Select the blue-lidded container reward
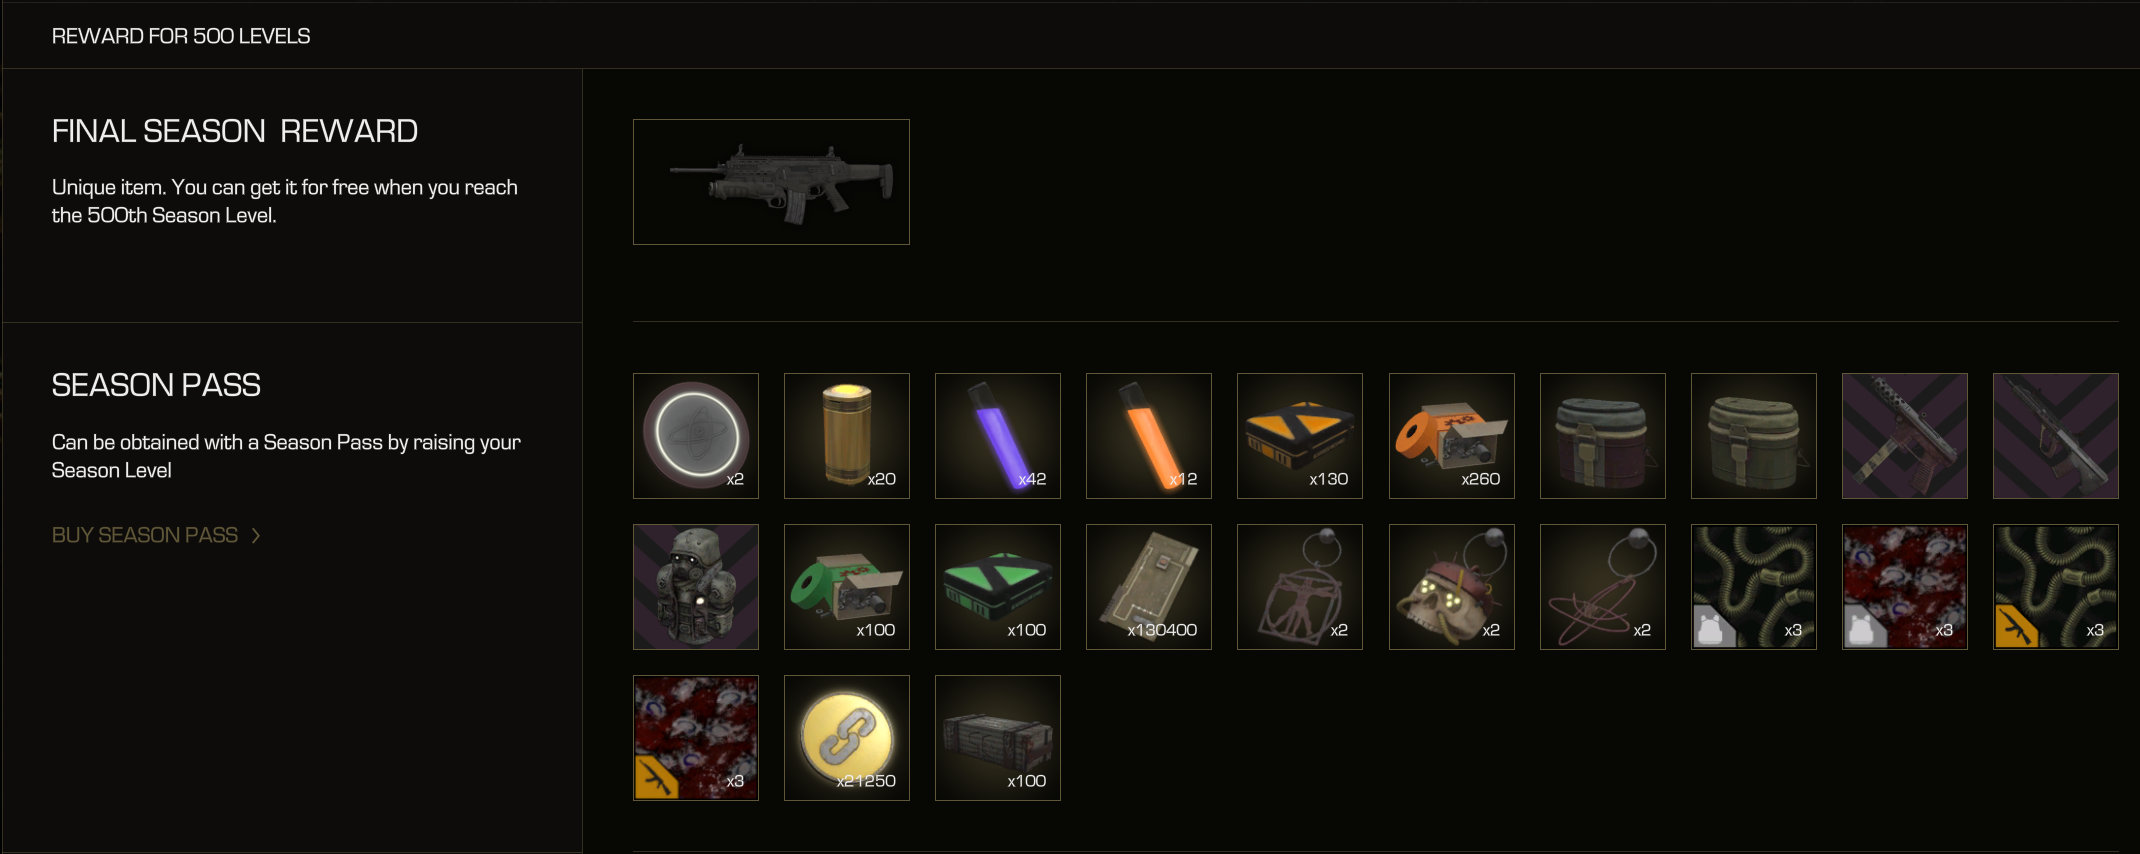This screenshot has height=854, width=2140. [x=1603, y=436]
